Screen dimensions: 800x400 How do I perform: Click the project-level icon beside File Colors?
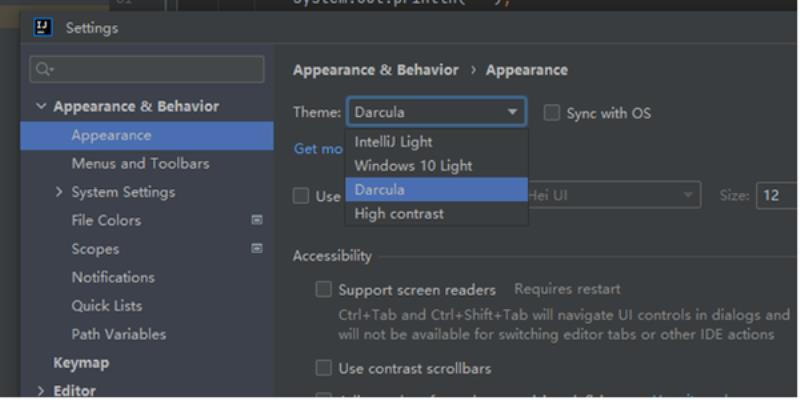click(x=257, y=220)
